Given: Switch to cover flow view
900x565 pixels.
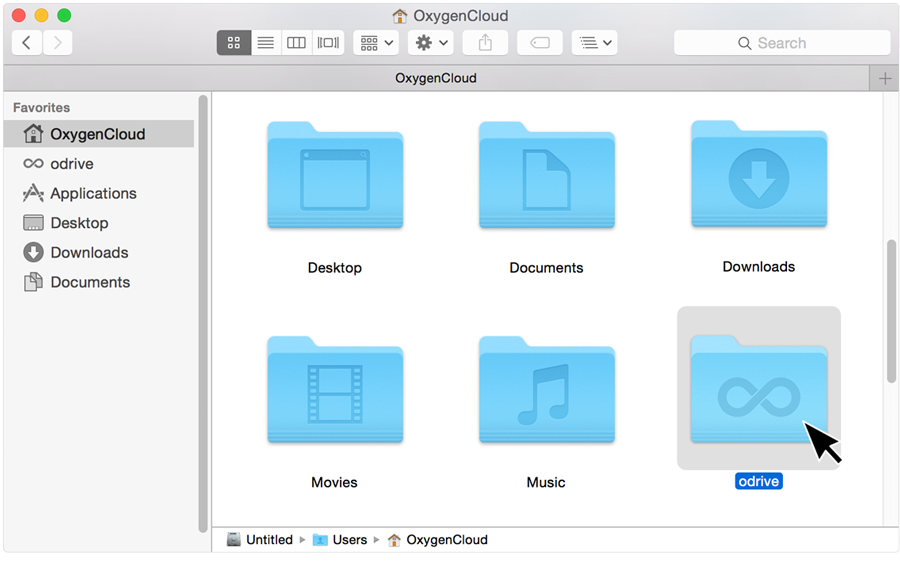Looking at the screenshot, I should 328,42.
